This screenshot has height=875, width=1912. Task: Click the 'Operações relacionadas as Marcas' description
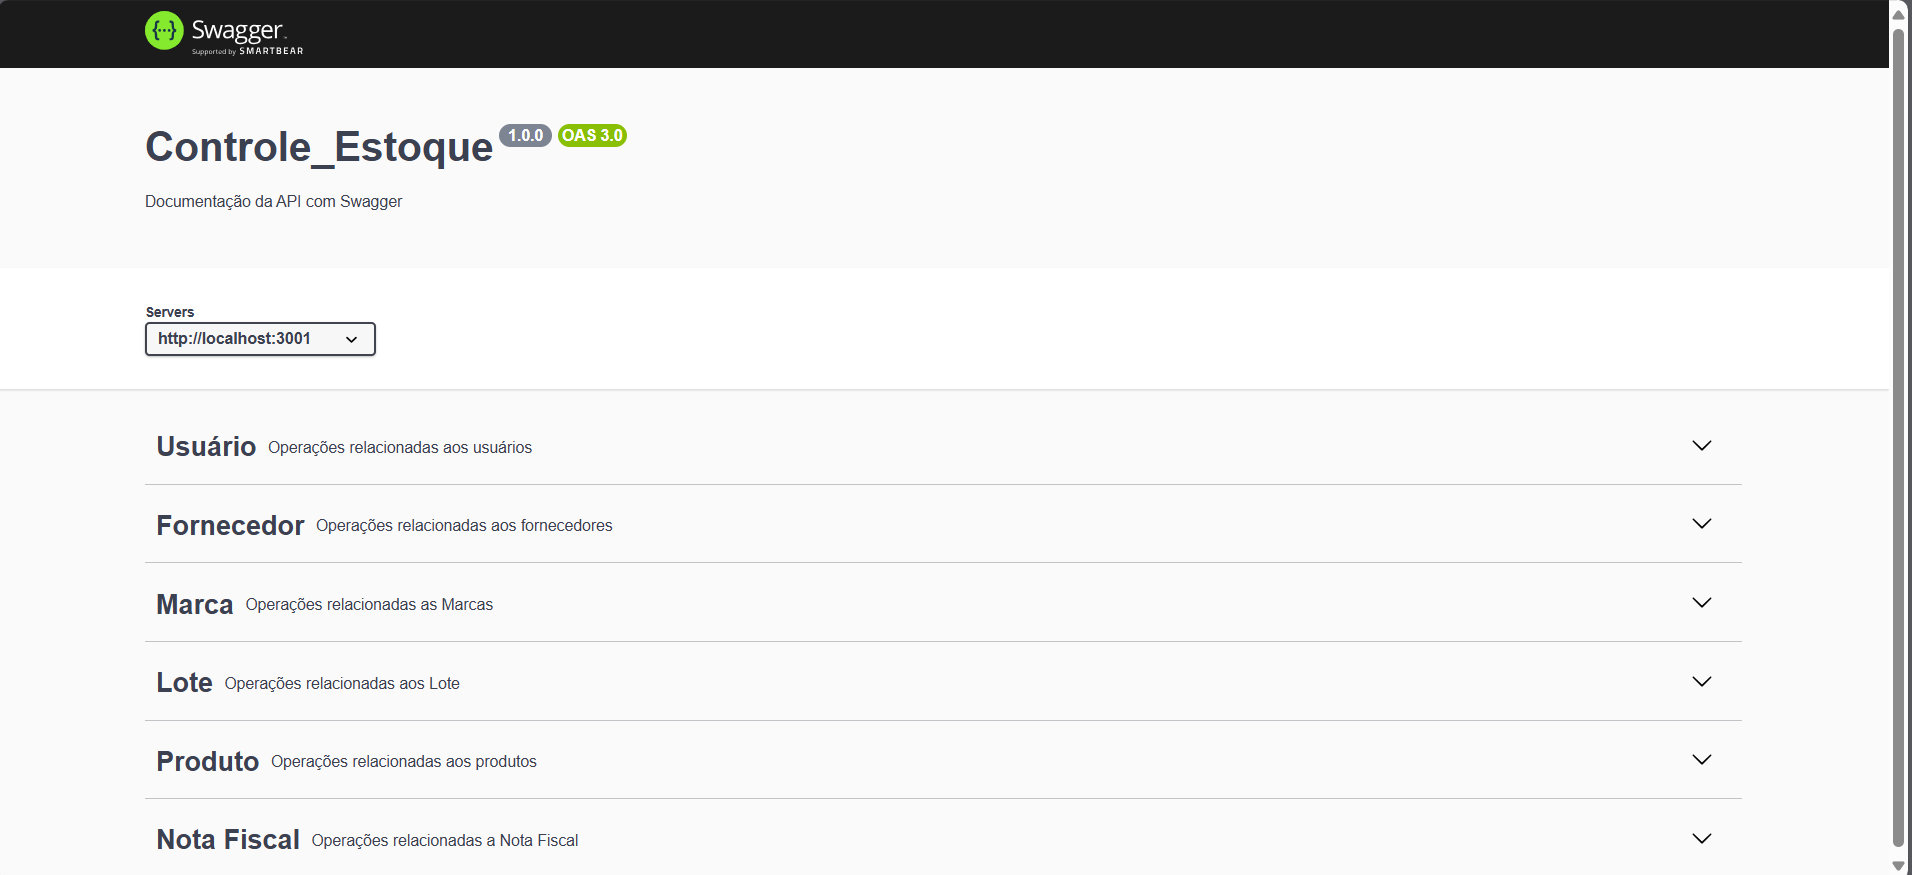coord(369,605)
